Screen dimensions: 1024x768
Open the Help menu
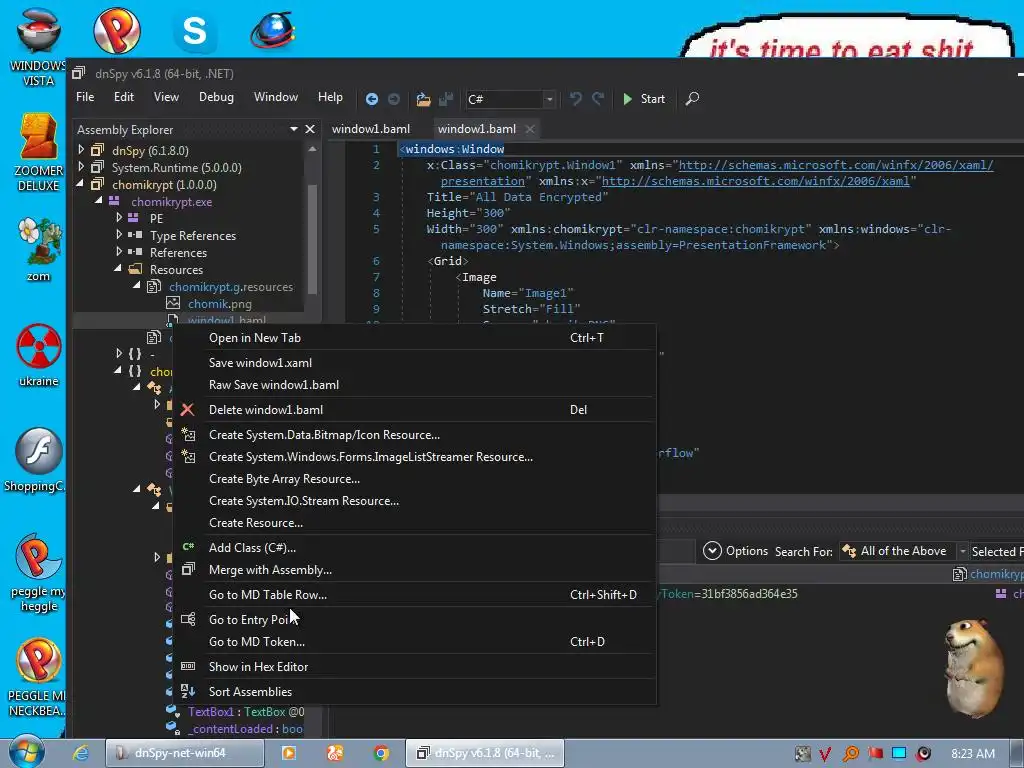pyautogui.click(x=330, y=97)
